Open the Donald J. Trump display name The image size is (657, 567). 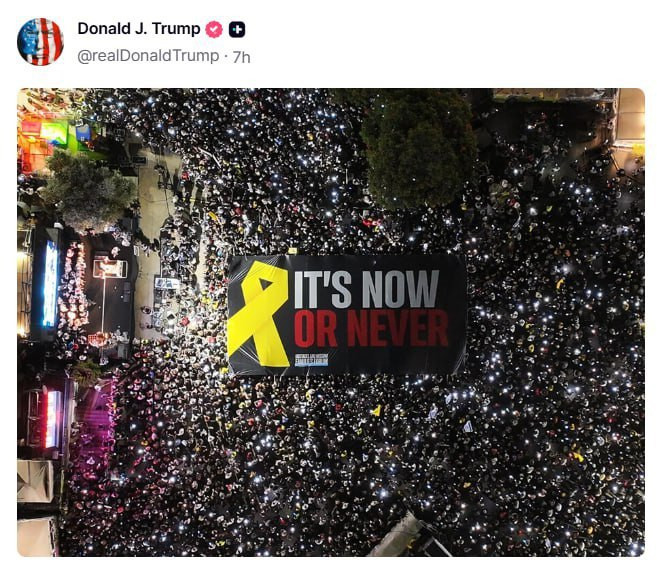[139, 29]
